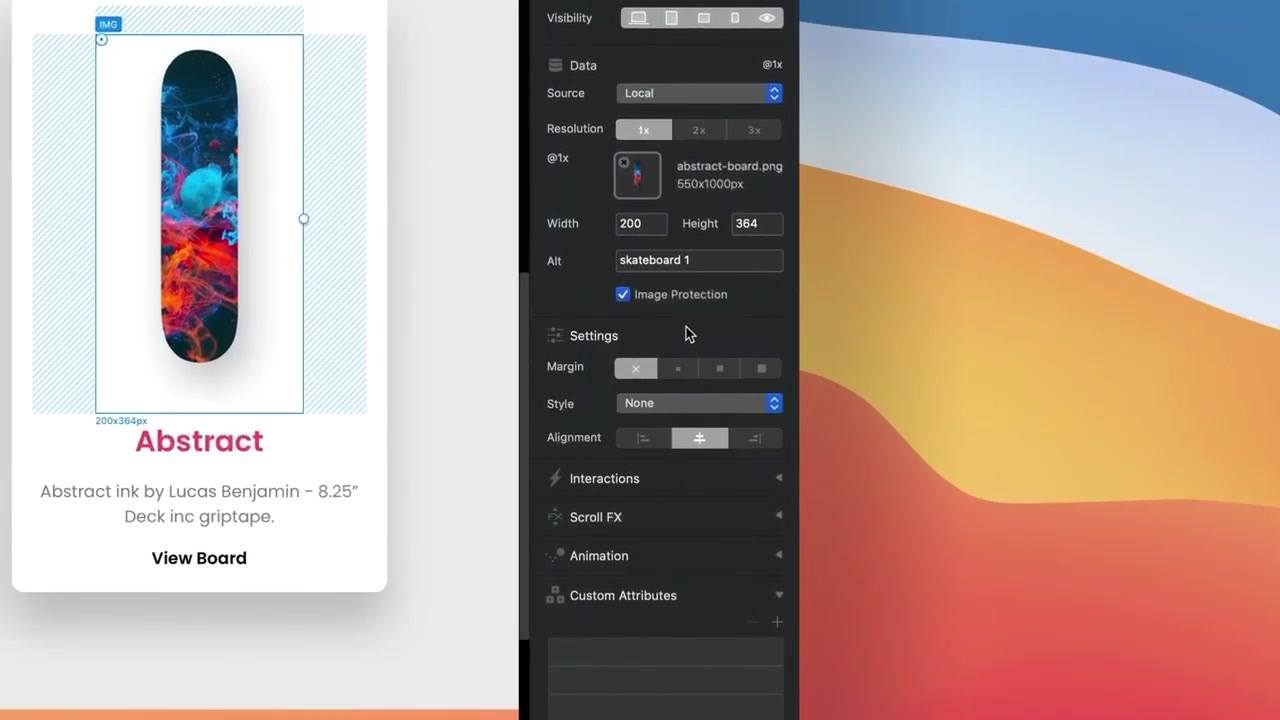Click the Data stack icon

(x=555, y=65)
